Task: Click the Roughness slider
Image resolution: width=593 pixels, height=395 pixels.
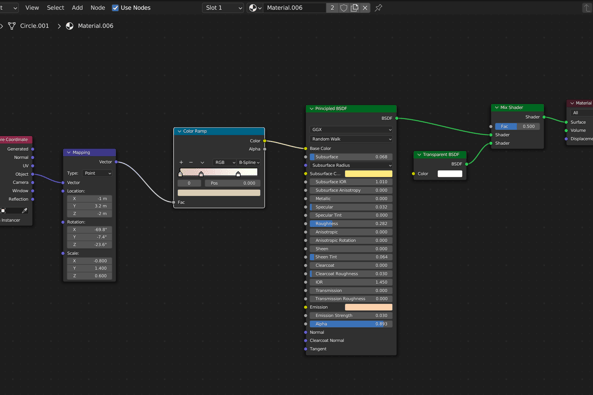Action: click(351, 224)
